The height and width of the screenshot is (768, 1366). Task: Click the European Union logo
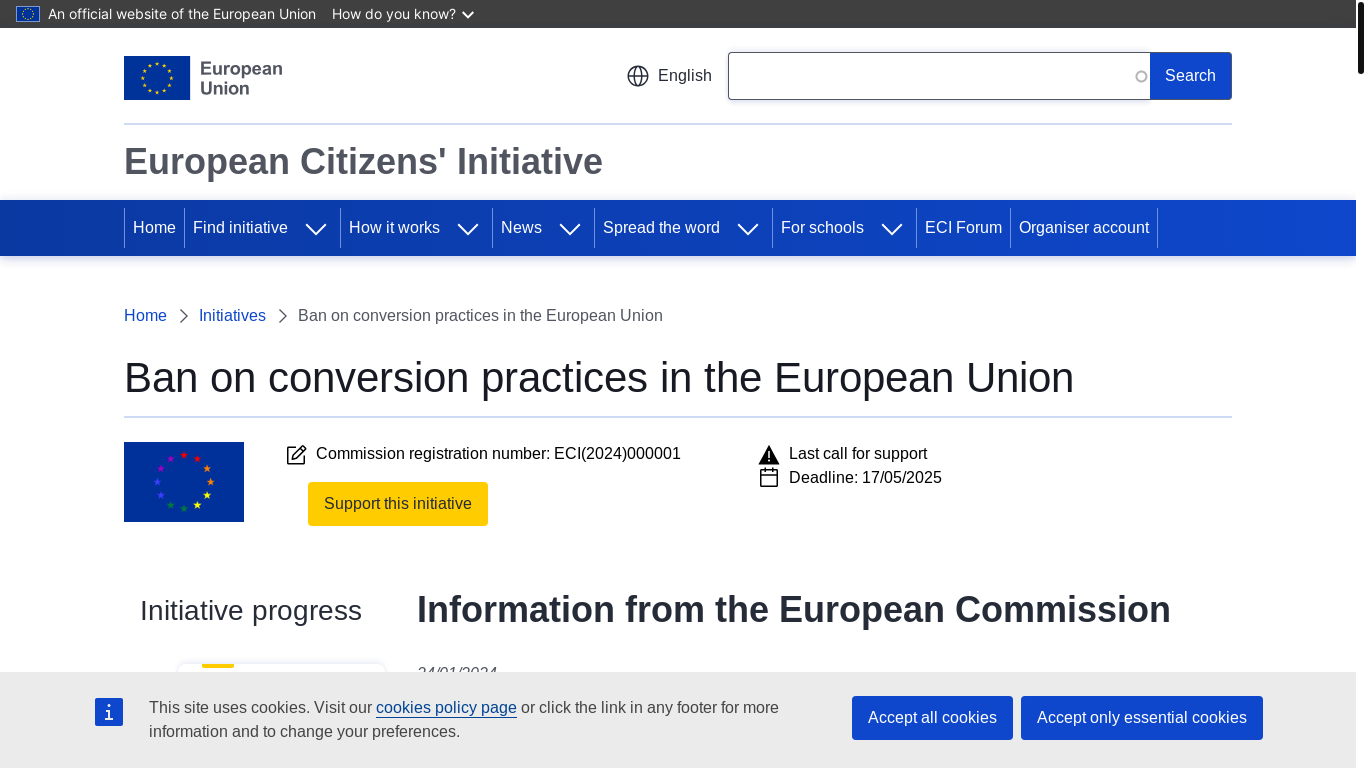coord(203,78)
